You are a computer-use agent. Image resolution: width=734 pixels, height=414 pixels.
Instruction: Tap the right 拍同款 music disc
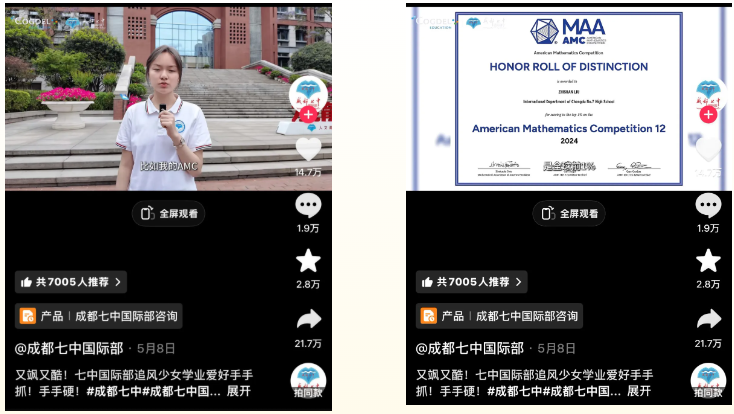click(x=708, y=381)
